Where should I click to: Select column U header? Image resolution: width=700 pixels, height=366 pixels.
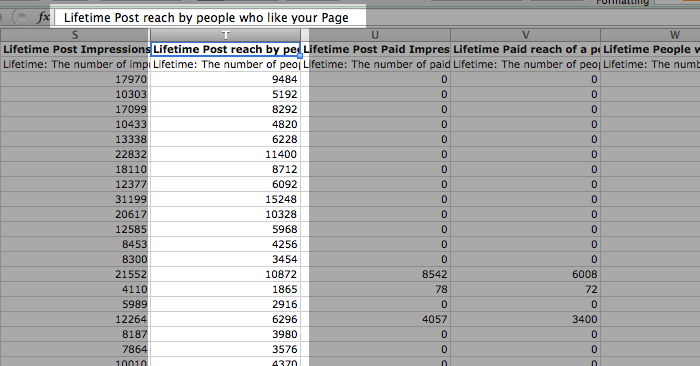point(375,35)
